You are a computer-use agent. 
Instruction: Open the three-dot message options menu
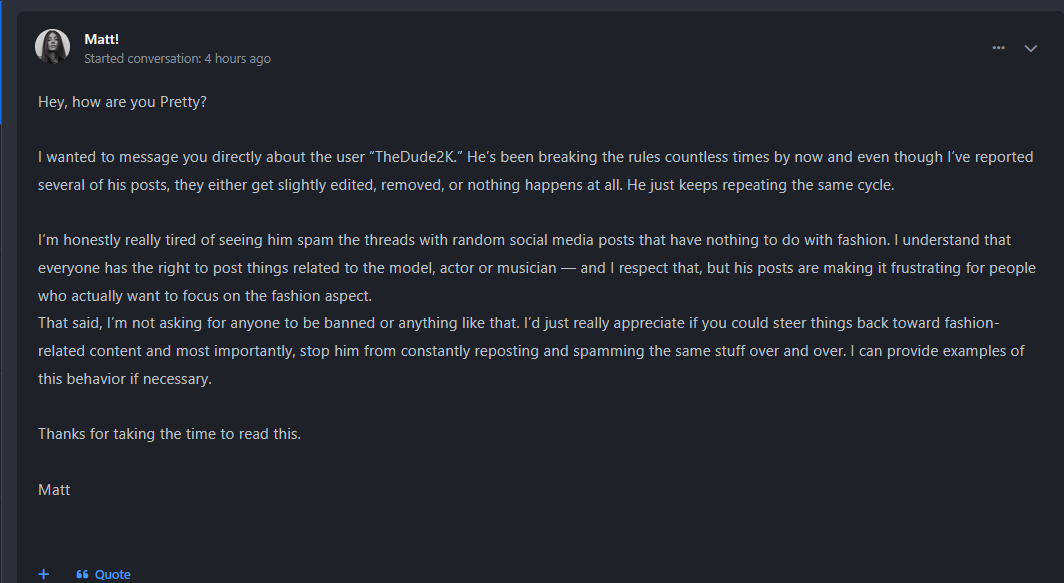click(998, 48)
